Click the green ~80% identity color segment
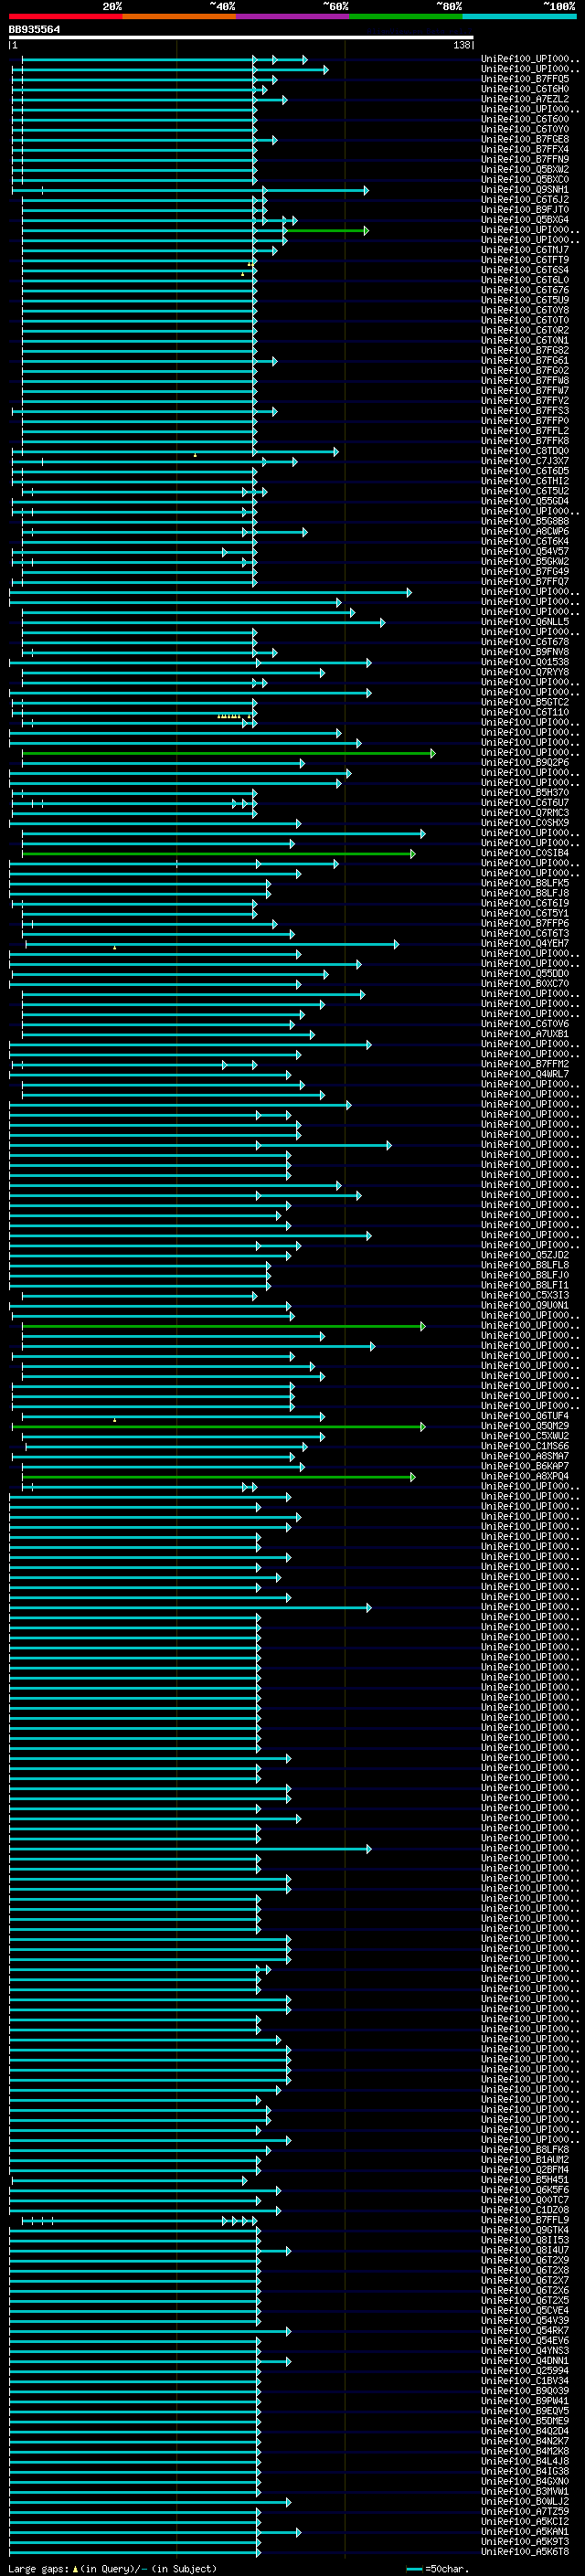 406,17
